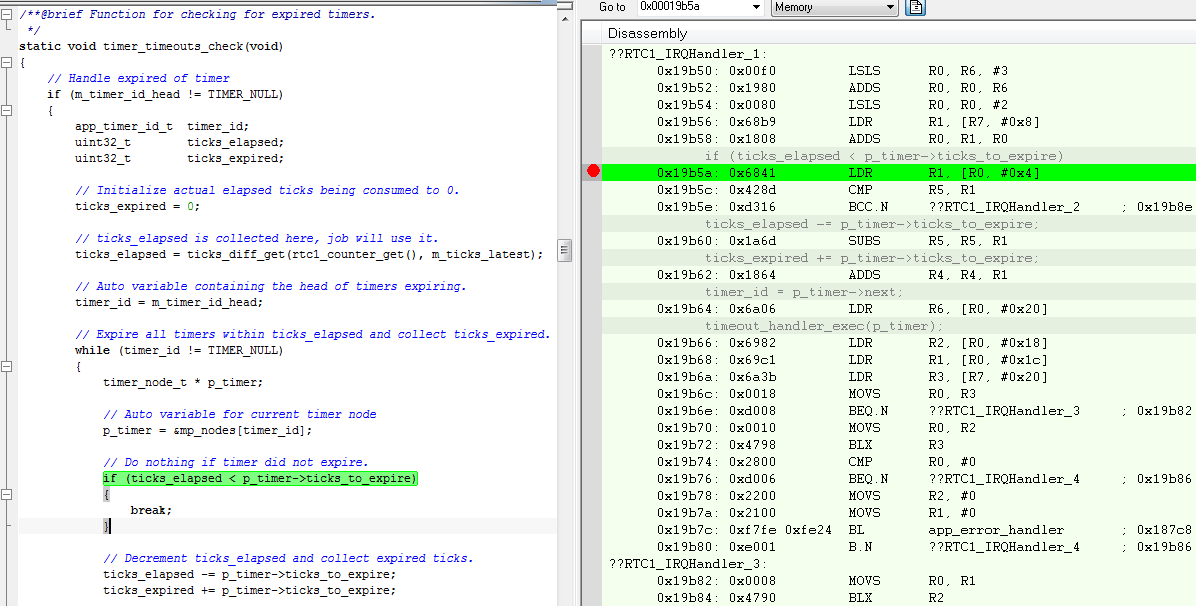The image size is (1196, 607).
Task: Click the 'ticks_elapsed = ticks_diff_get(...)' source line
Action: (x=309, y=254)
